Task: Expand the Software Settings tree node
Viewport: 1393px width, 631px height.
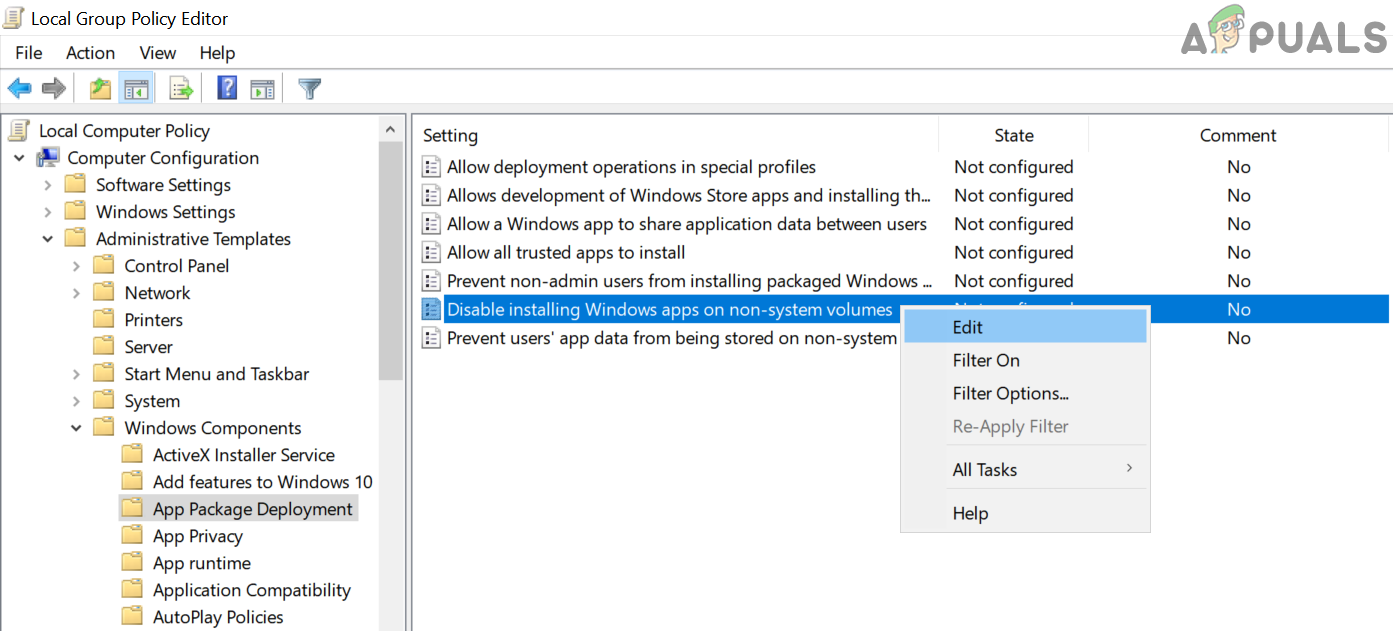Action: coord(48,185)
